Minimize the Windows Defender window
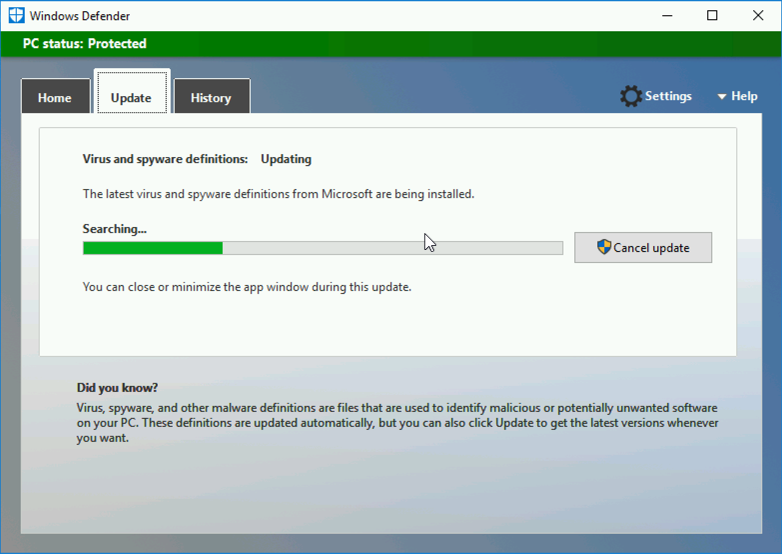 pyautogui.click(x=667, y=15)
